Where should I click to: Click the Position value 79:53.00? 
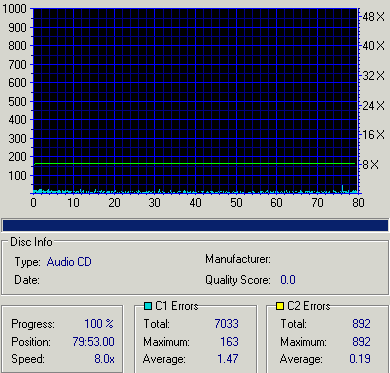[x=93, y=342]
